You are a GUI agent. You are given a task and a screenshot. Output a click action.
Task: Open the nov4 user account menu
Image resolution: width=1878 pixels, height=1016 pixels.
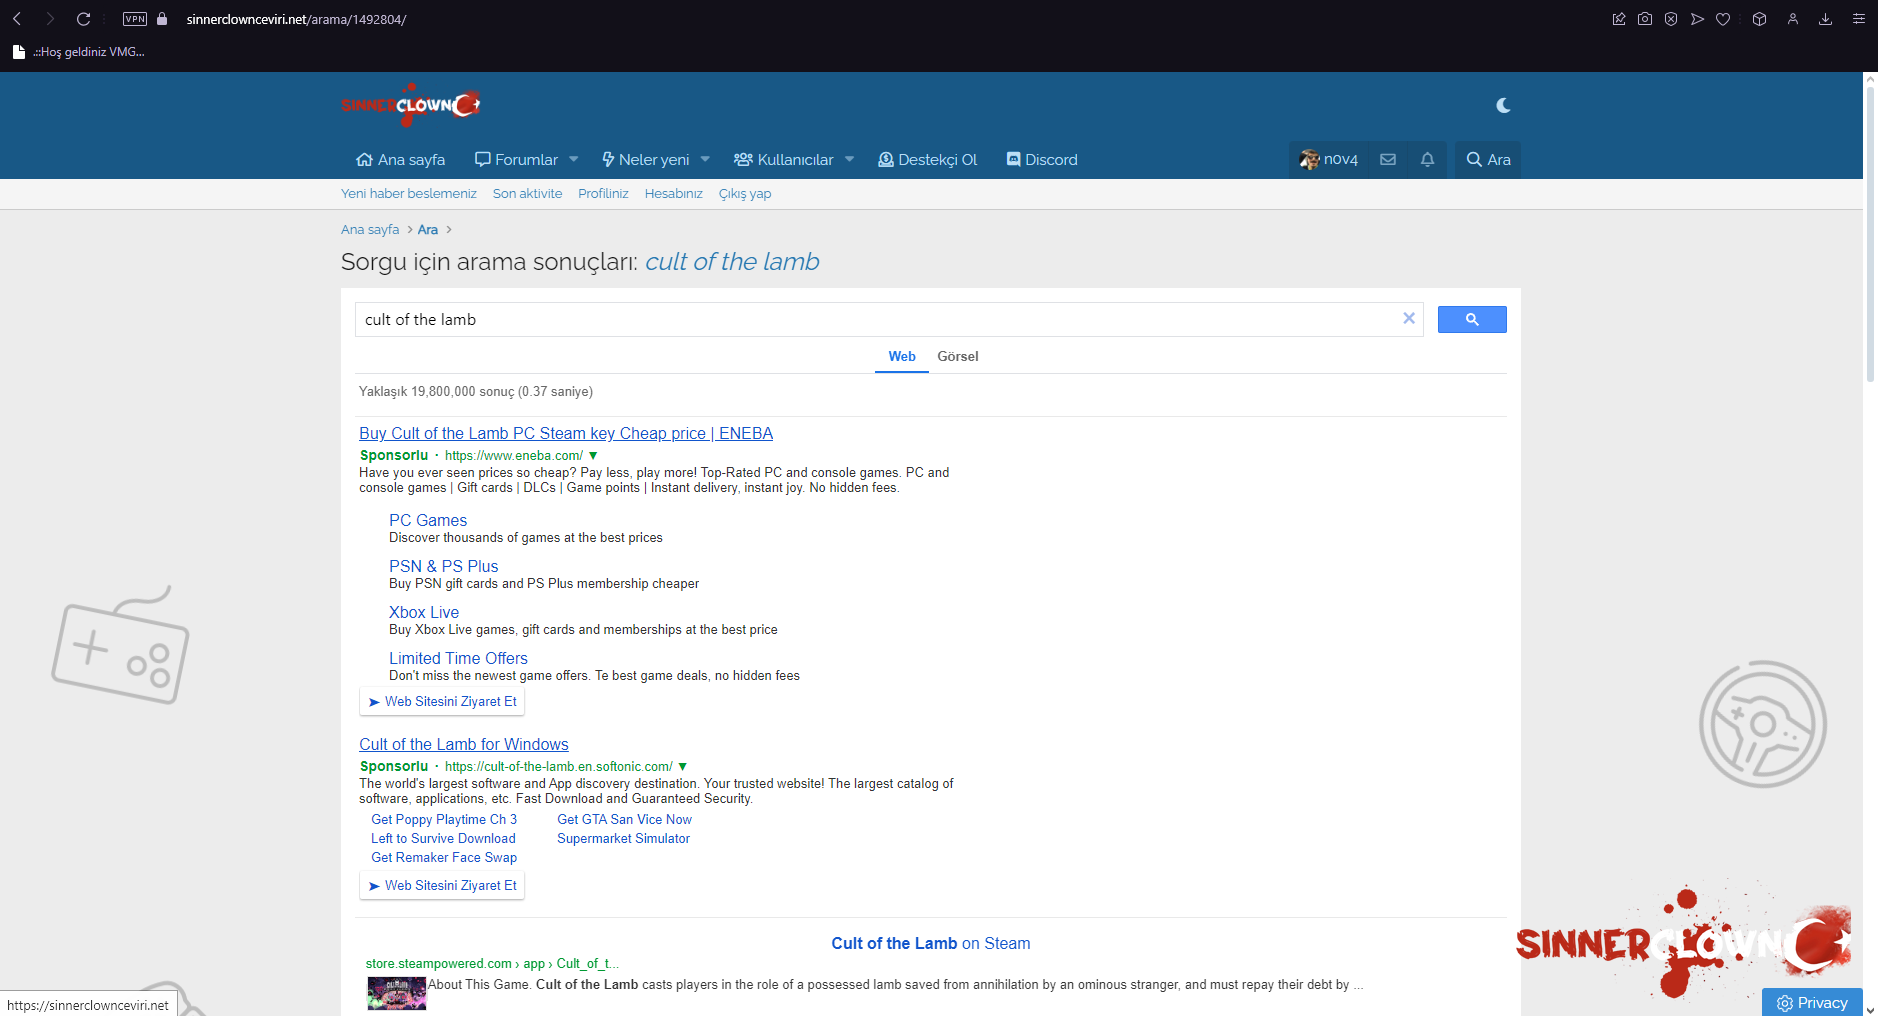coord(1328,160)
